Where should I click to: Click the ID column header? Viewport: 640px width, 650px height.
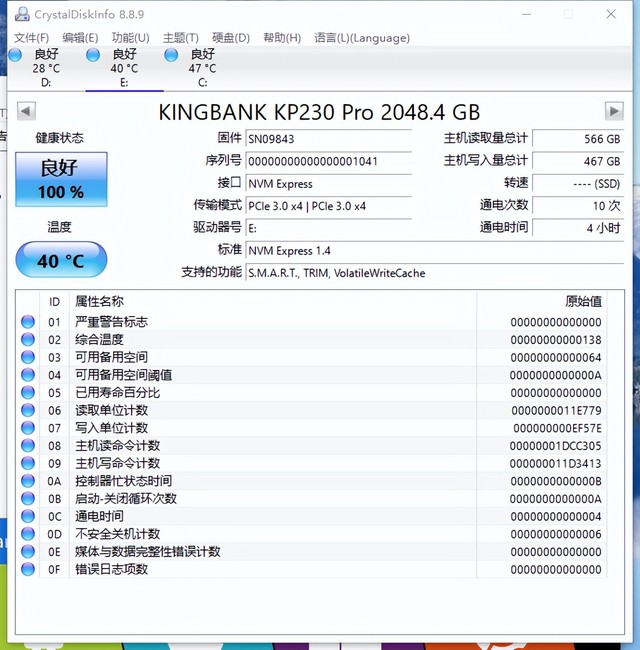click(54, 301)
